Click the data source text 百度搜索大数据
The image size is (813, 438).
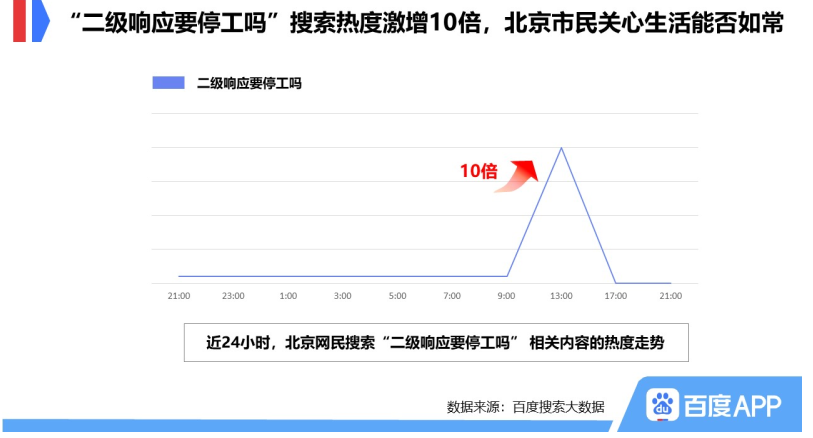coord(558,407)
